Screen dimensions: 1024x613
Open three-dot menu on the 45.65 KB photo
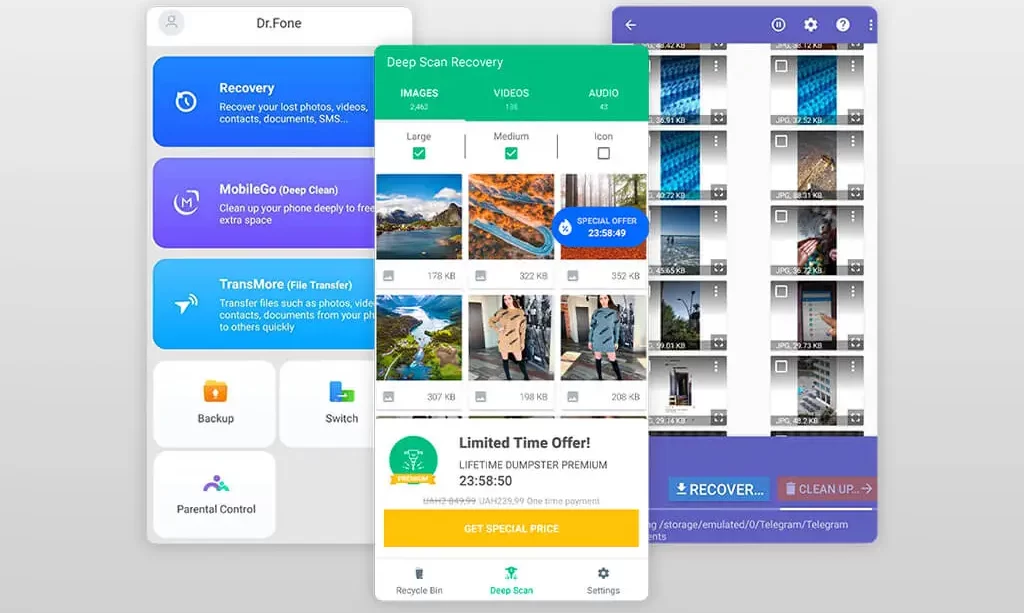(x=716, y=216)
